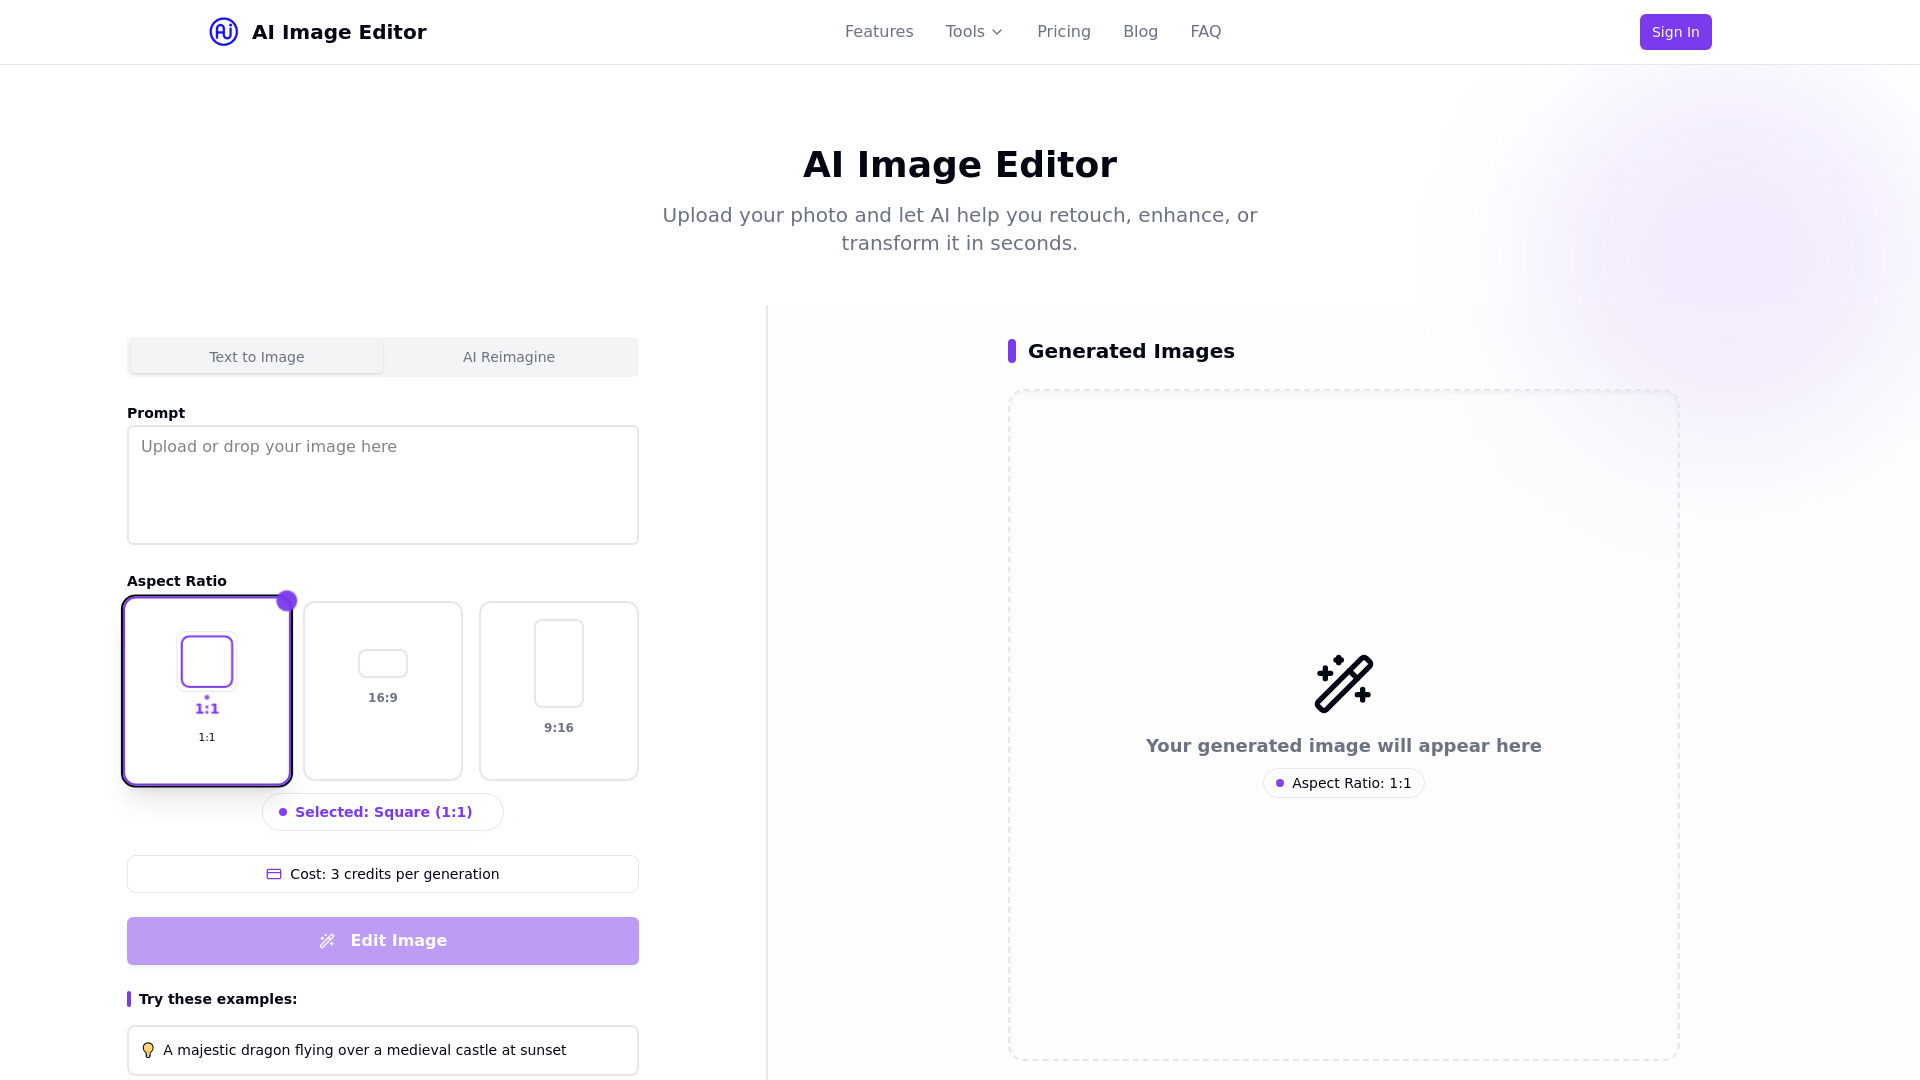The height and width of the screenshot is (1080, 1920).
Task: Click the 16:9 rectangle preview icon
Action: coord(382,663)
